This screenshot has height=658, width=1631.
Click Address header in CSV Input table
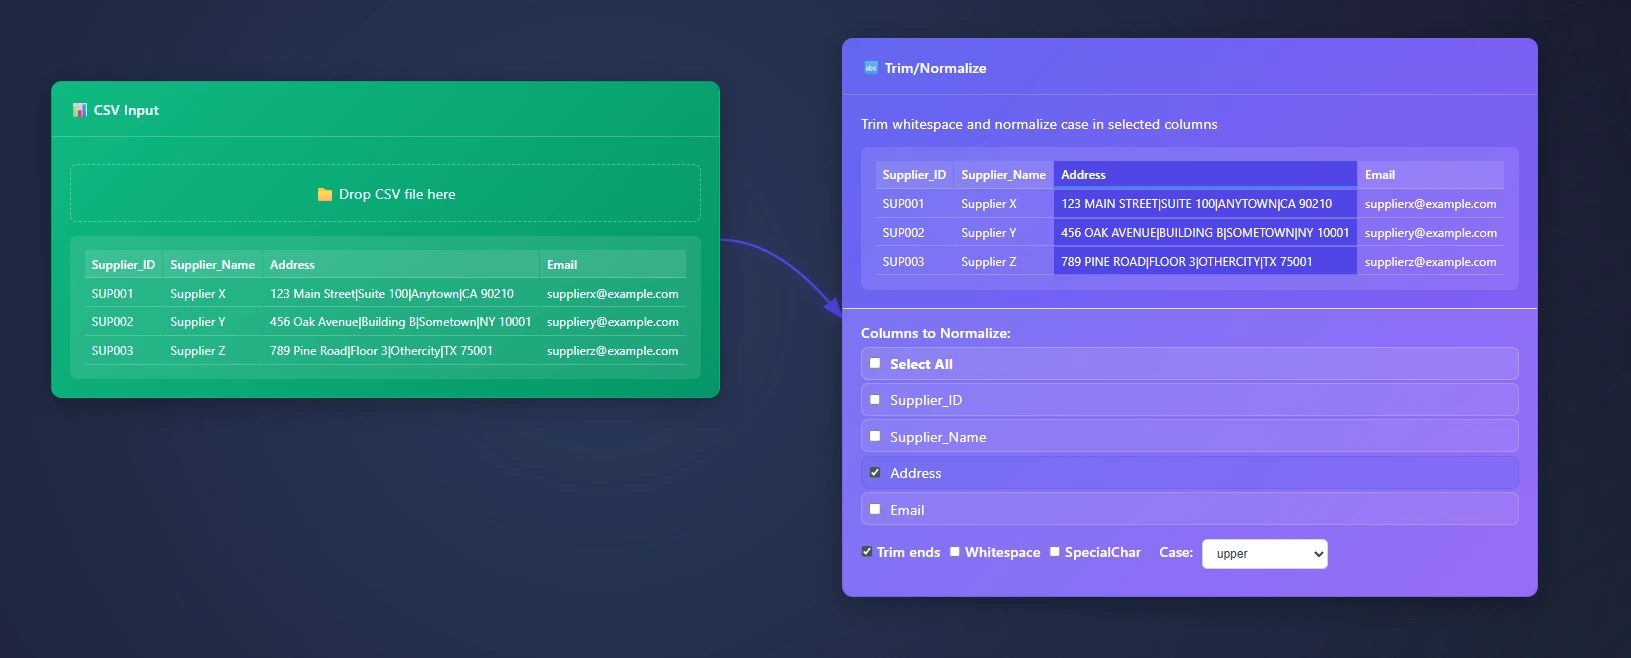(400, 265)
